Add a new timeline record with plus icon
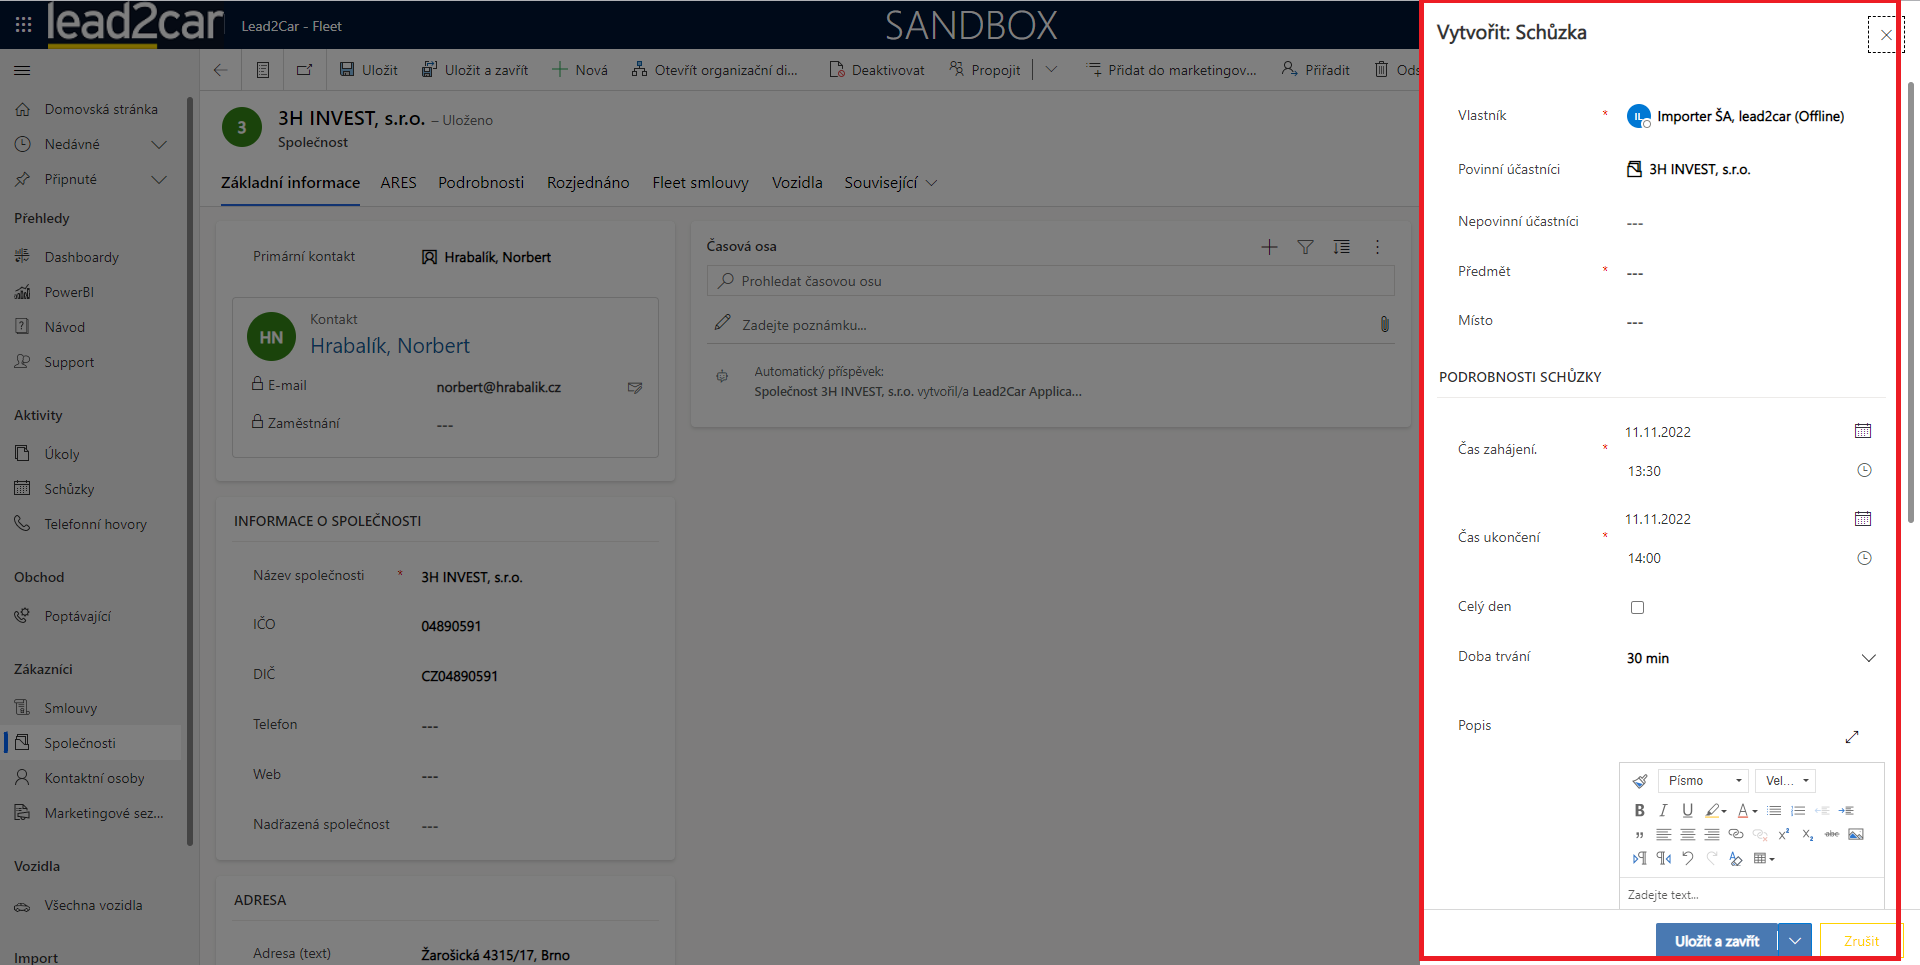This screenshot has width=1920, height=965. click(x=1269, y=247)
